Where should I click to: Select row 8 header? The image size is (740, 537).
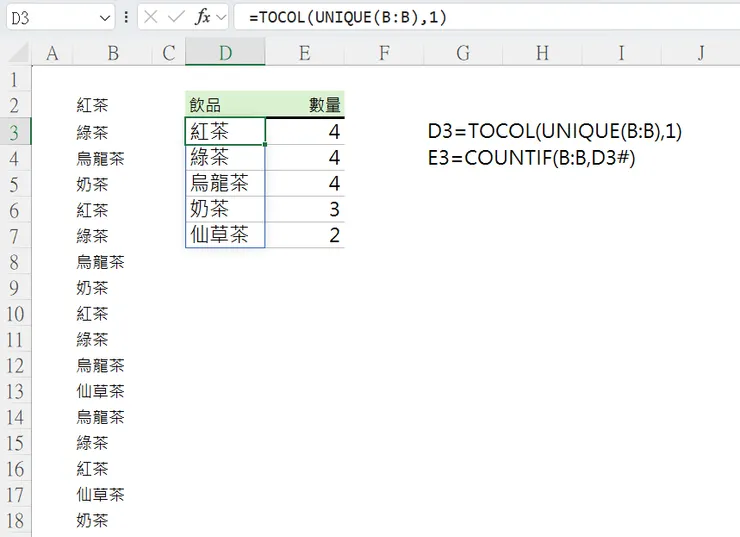point(15,262)
